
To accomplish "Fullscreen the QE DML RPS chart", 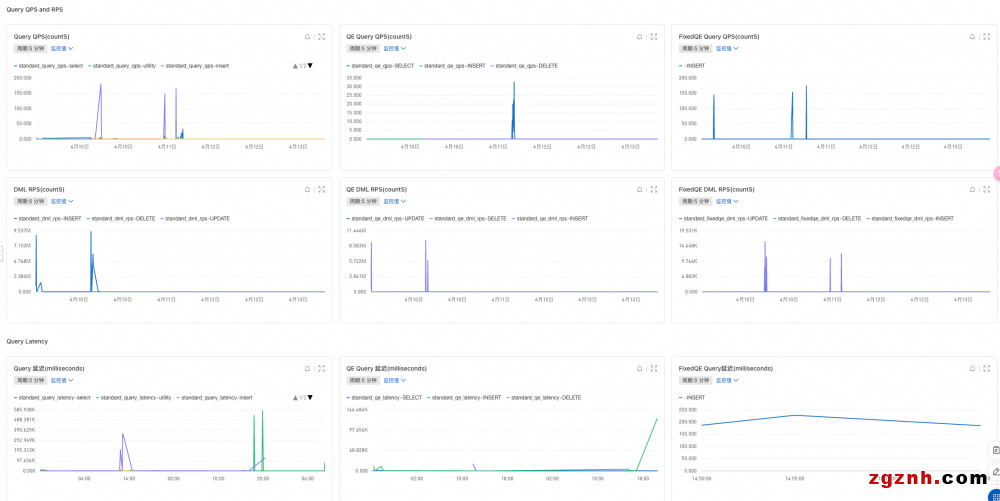I will (x=653, y=189).
